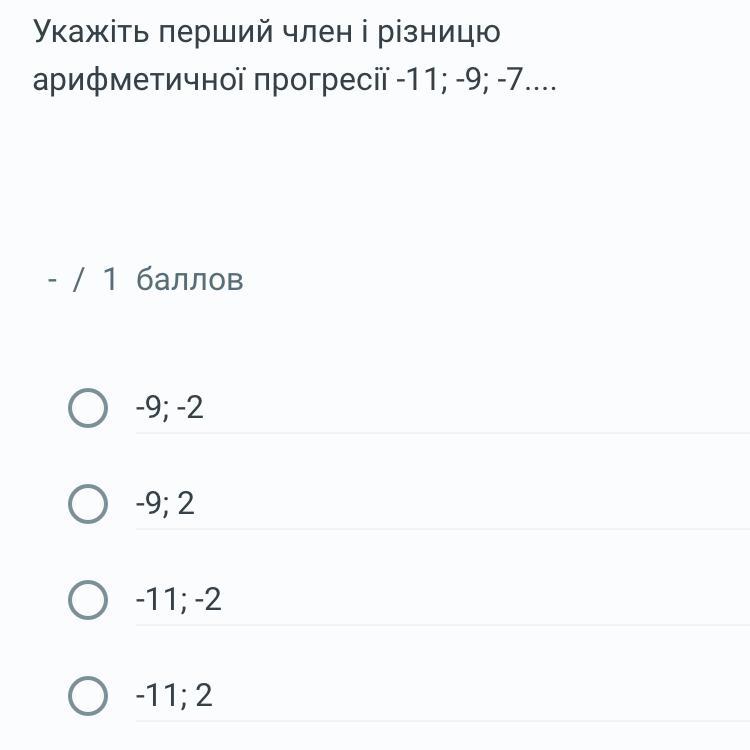Select the radio button for -9; 2

[88, 504]
